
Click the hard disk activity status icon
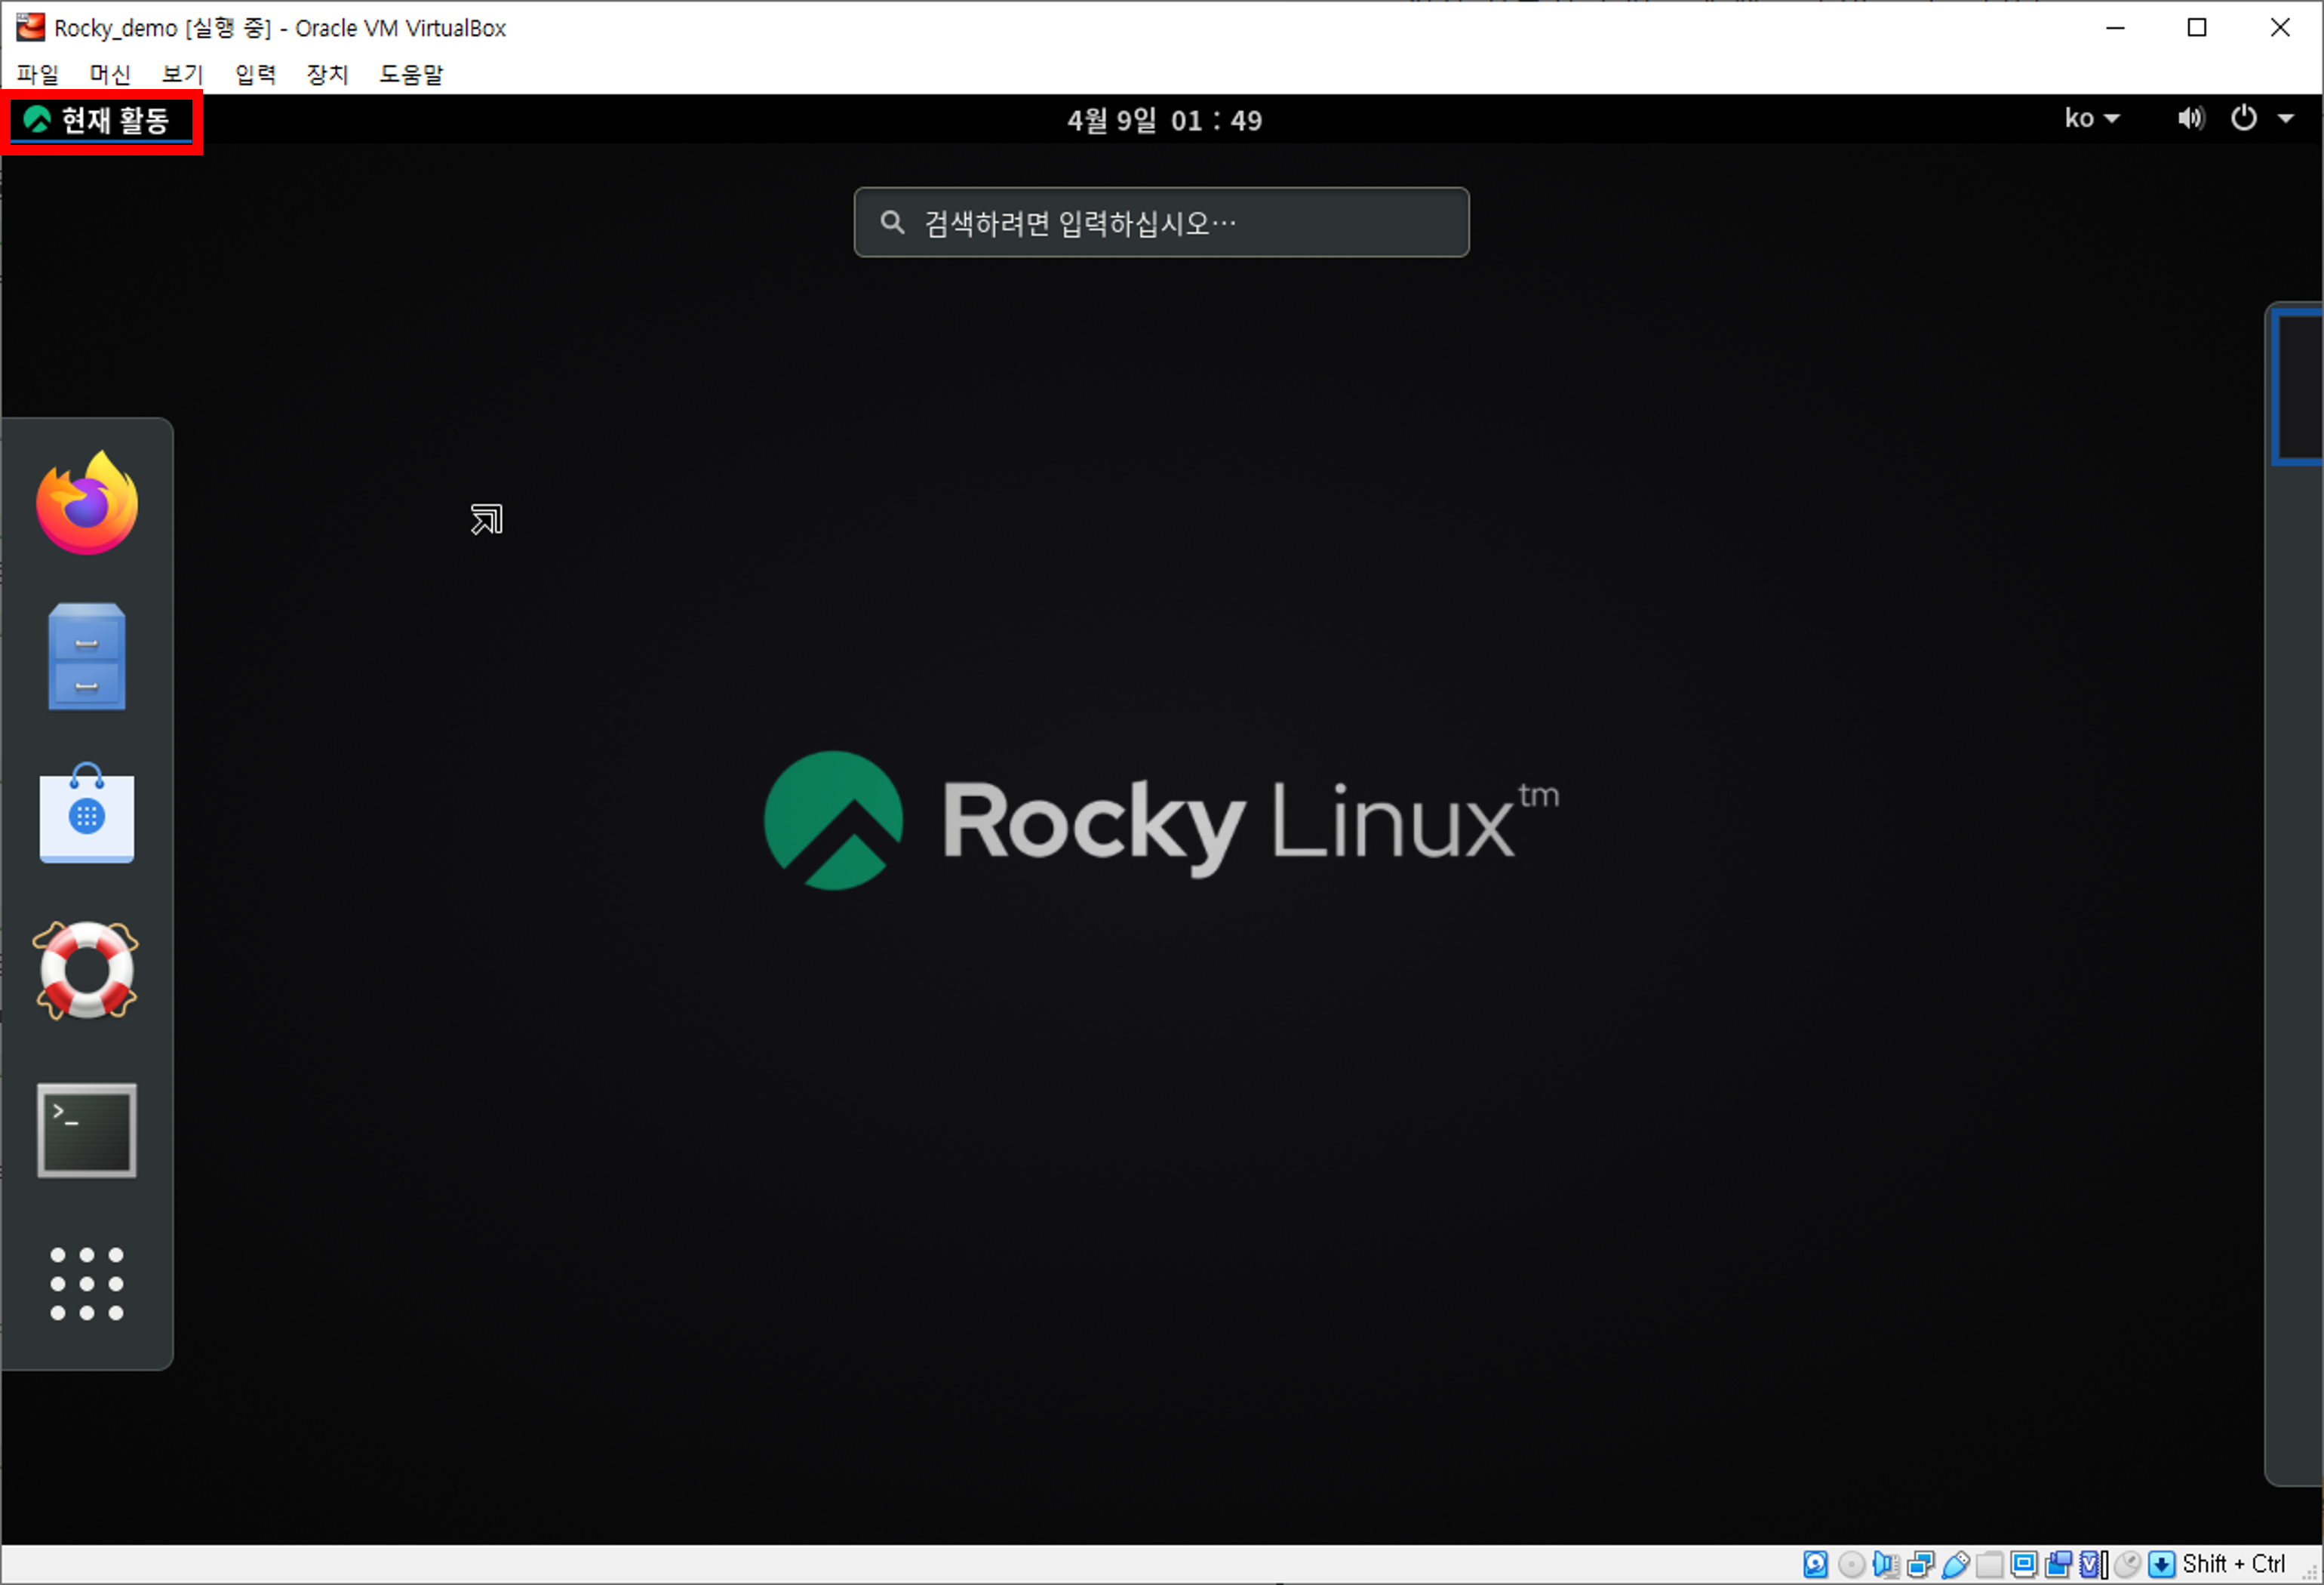(x=1816, y=1564)
